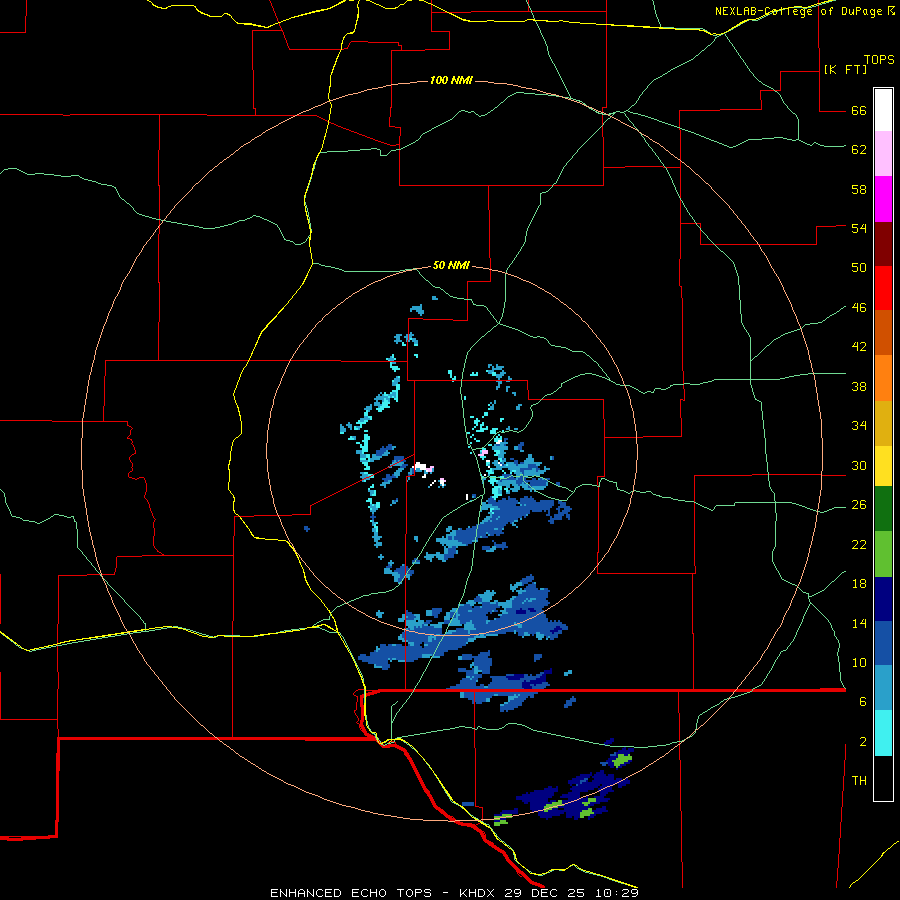This screenshot has width=900, height=900.
Task: Click the light green legend swatch
Action: pyautogui.click(x=883, y=554)
